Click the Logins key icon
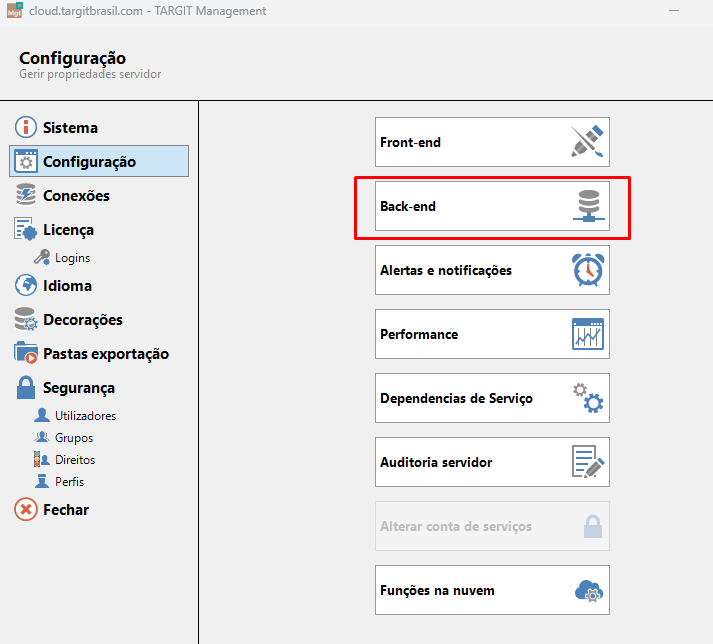The height and width of the screenshot is (644, 713). tap(42, 257)
